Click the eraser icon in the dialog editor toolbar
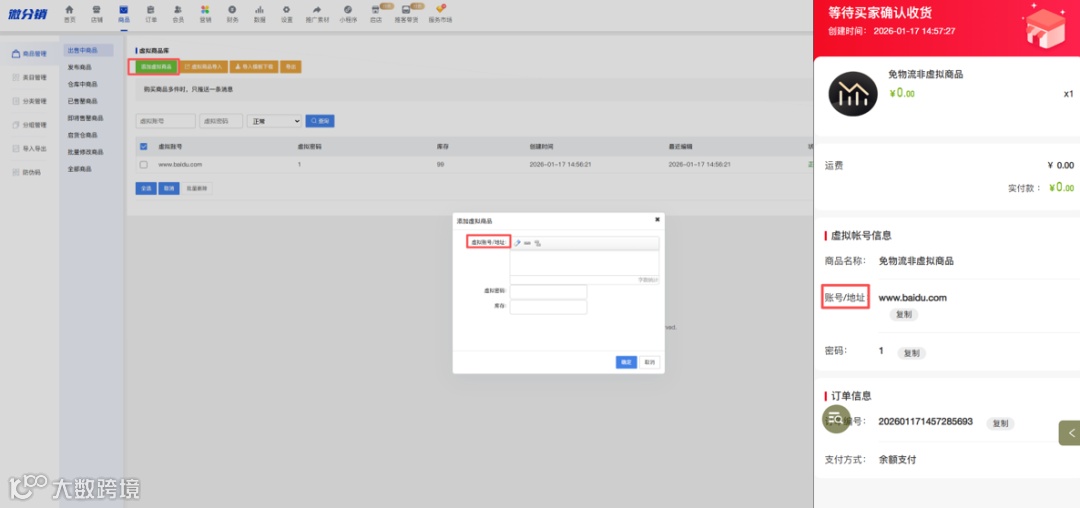 (517, 243)
